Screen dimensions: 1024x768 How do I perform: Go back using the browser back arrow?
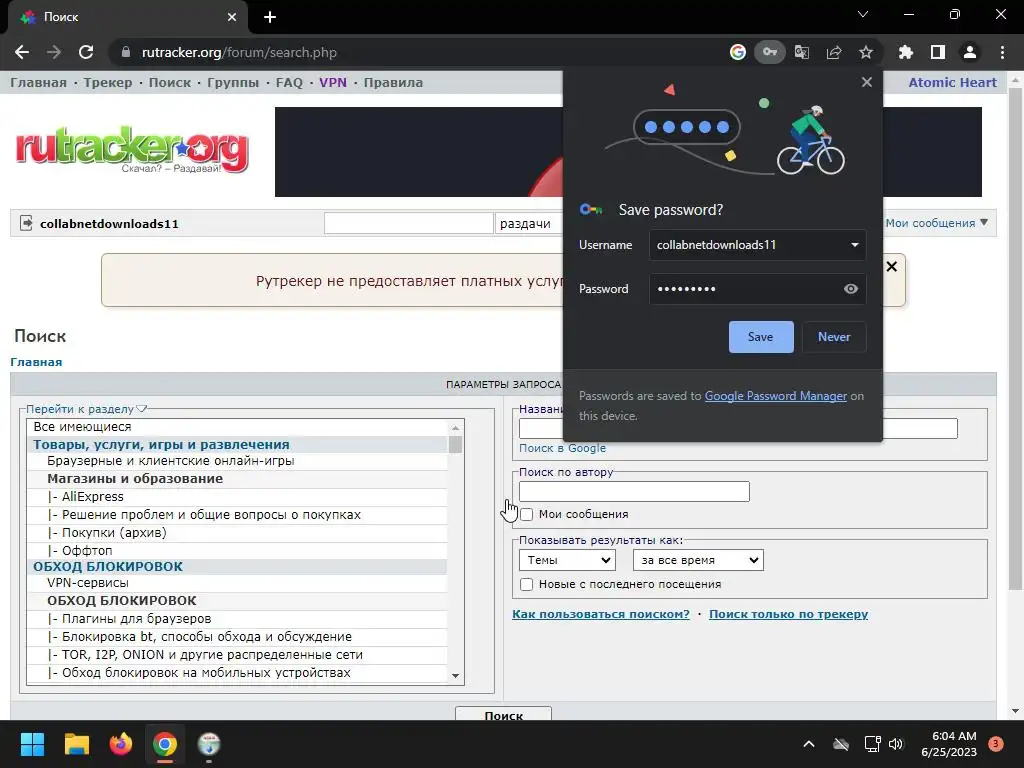pyautogui.click(x=22, y=52)
